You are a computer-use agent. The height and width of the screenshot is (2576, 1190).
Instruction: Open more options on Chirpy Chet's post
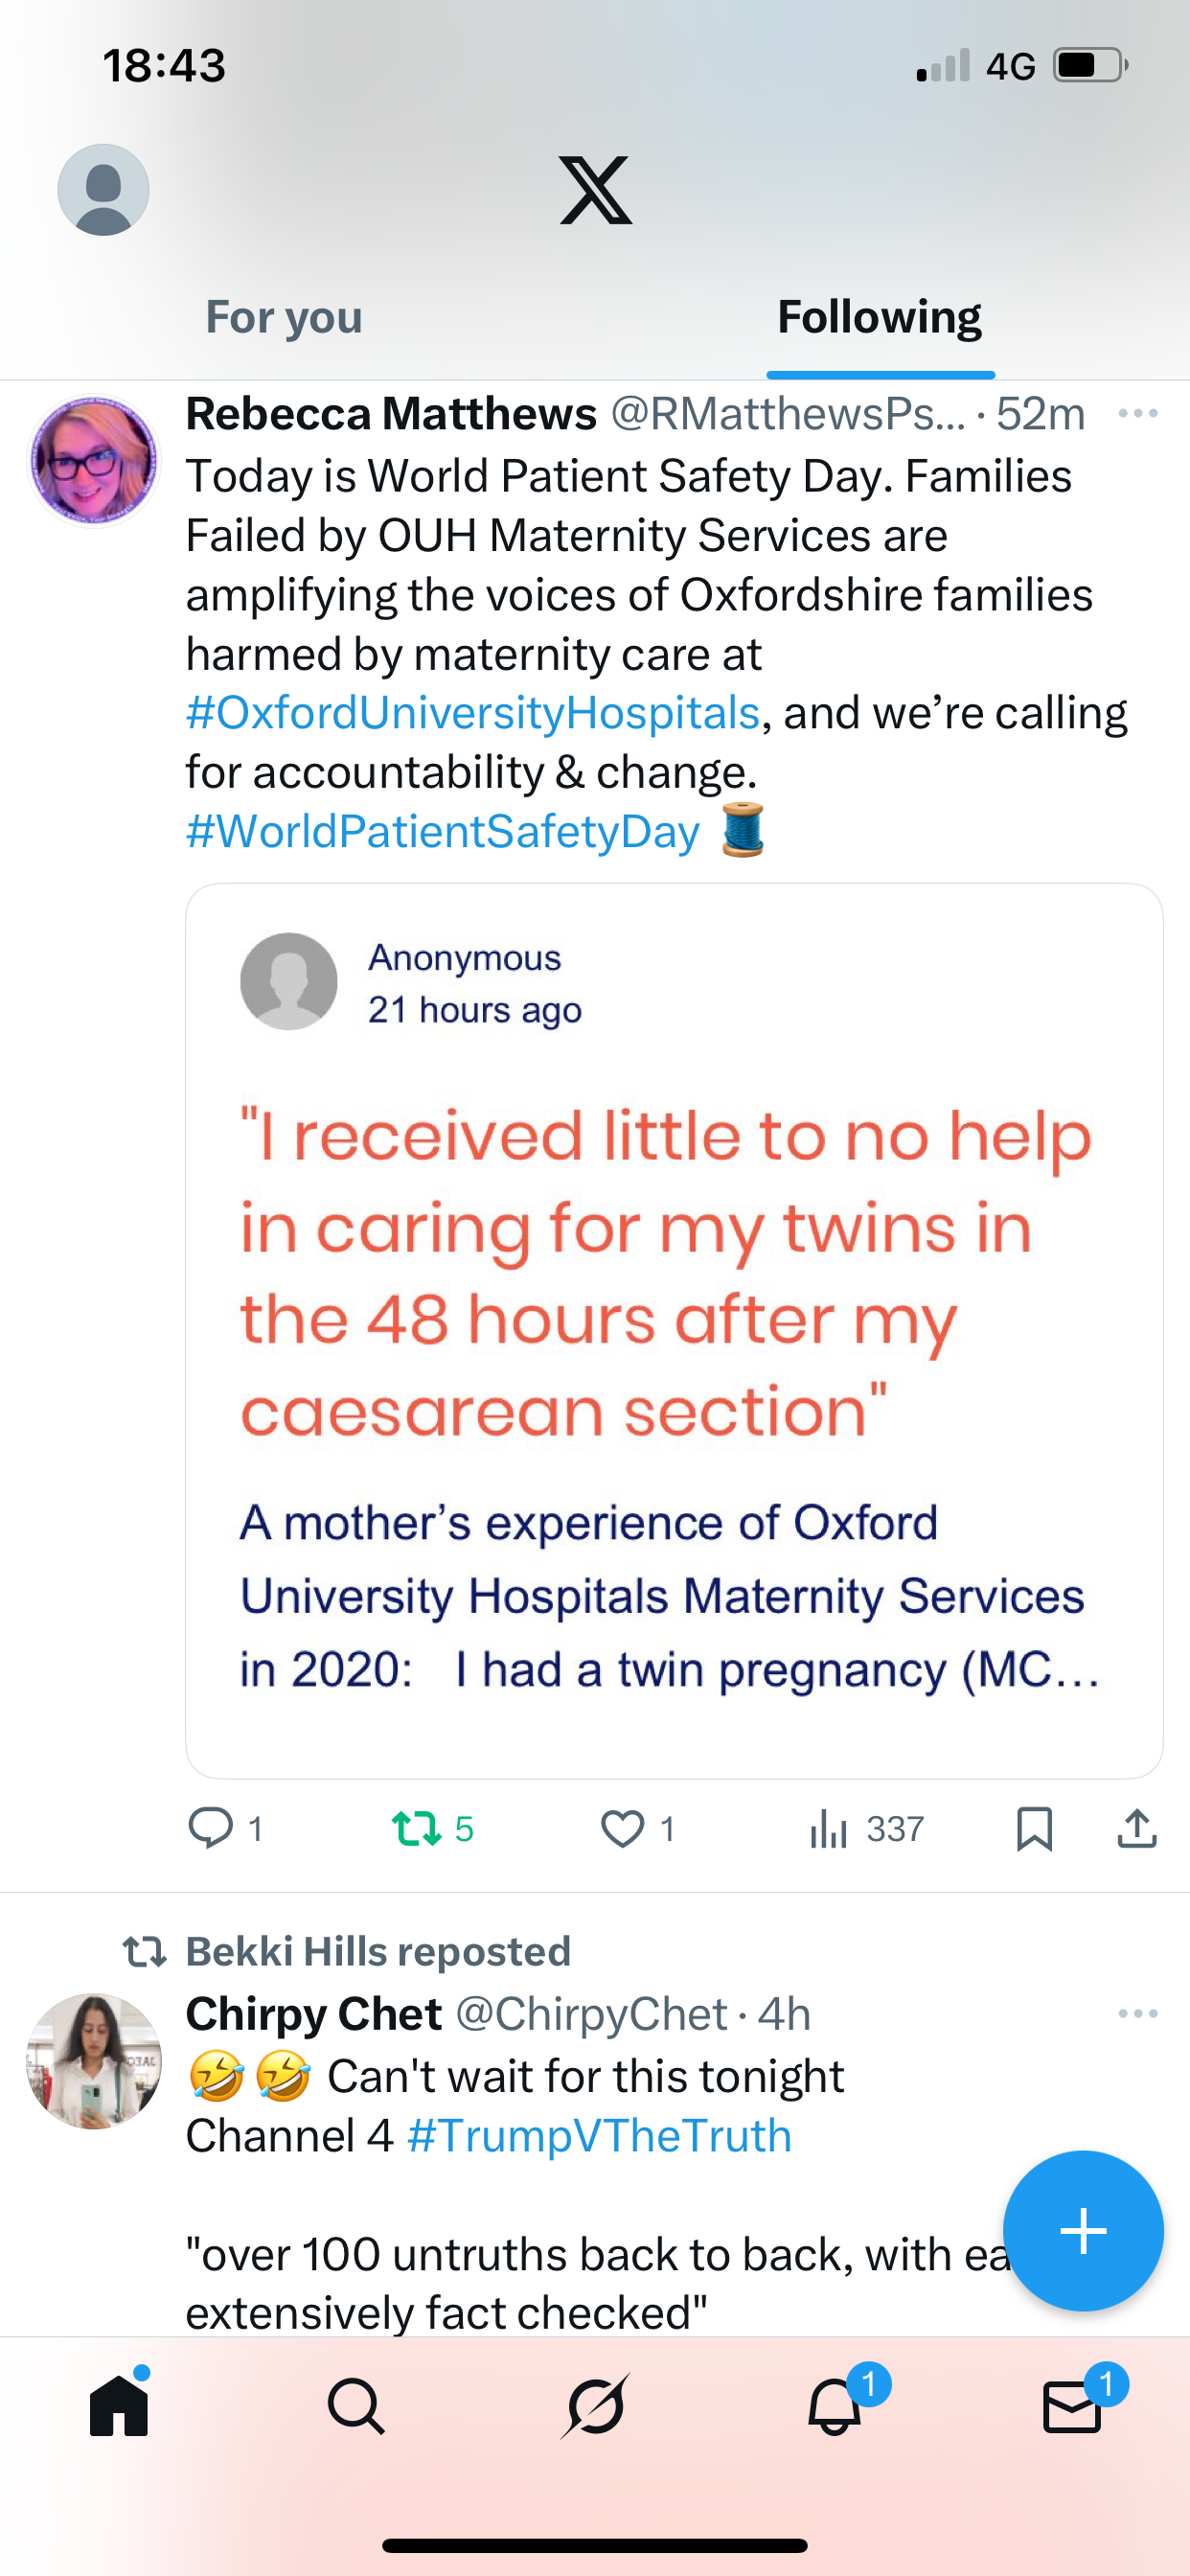1137,2014
